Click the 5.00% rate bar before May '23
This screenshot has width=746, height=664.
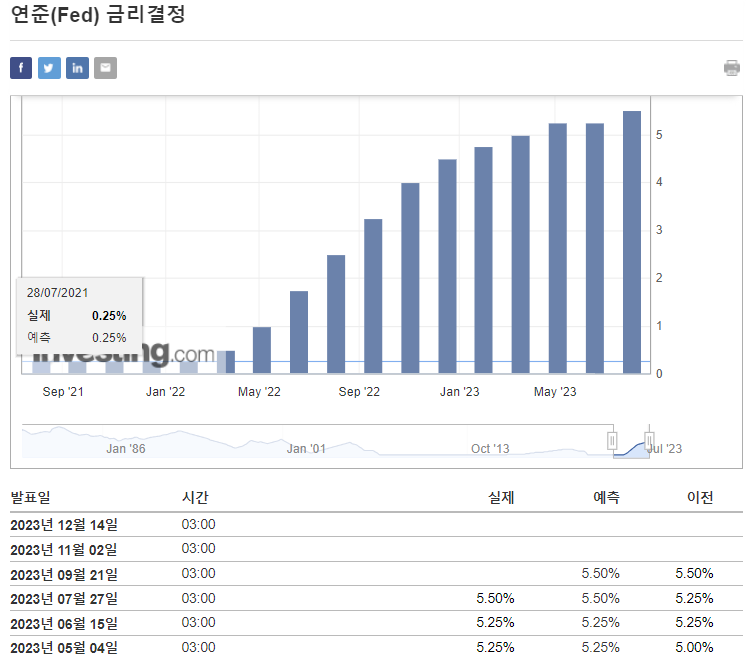tap(520, 254)
